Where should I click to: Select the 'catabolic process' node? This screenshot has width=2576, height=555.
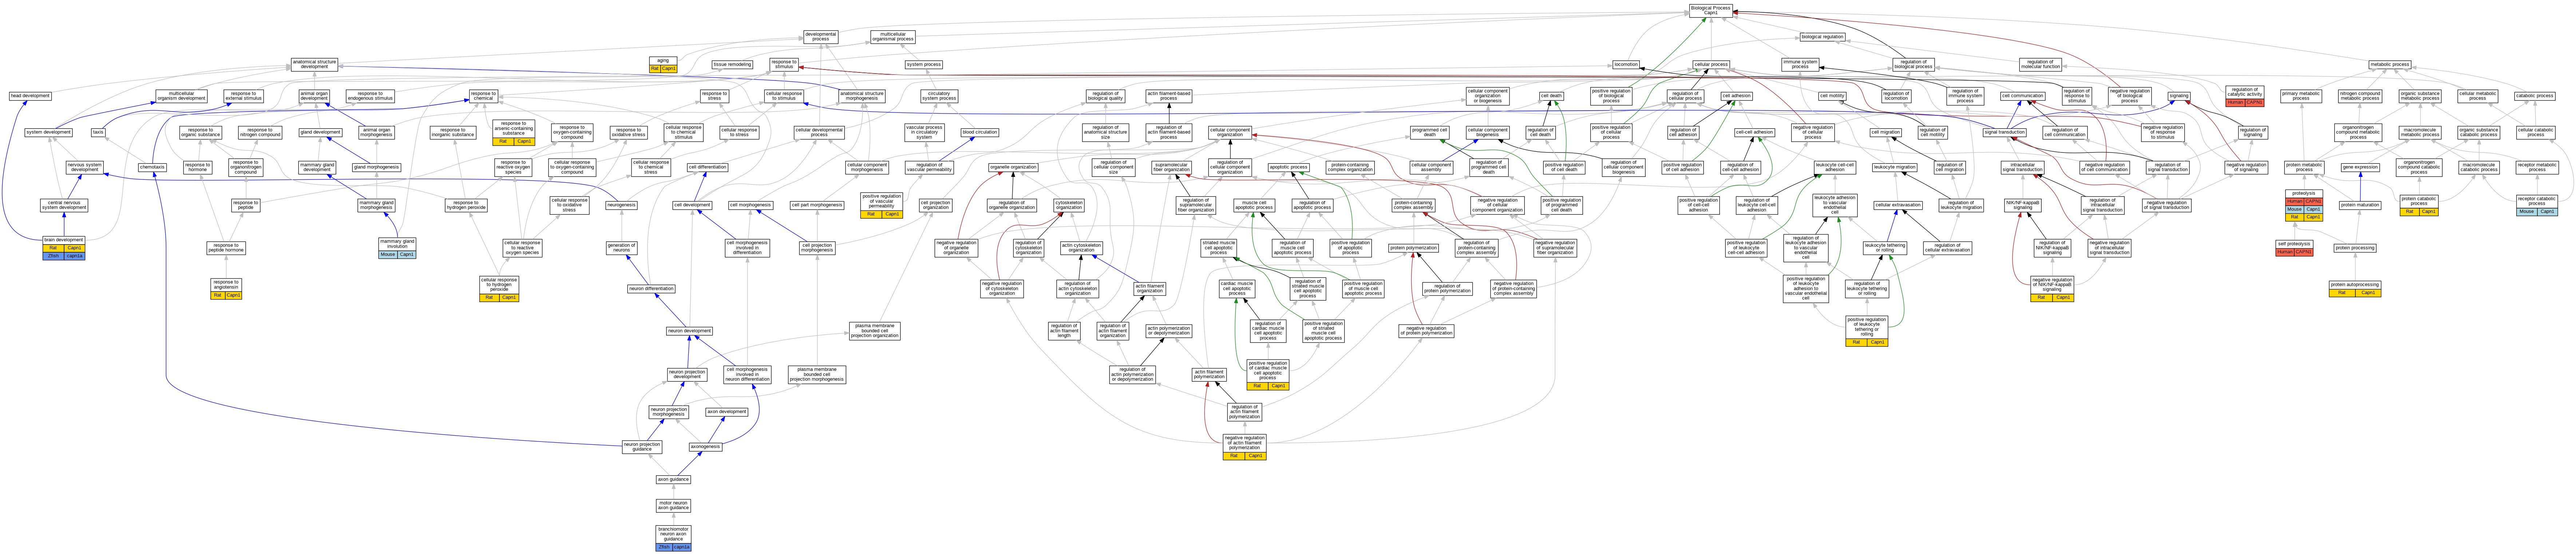pos(2535,96)
